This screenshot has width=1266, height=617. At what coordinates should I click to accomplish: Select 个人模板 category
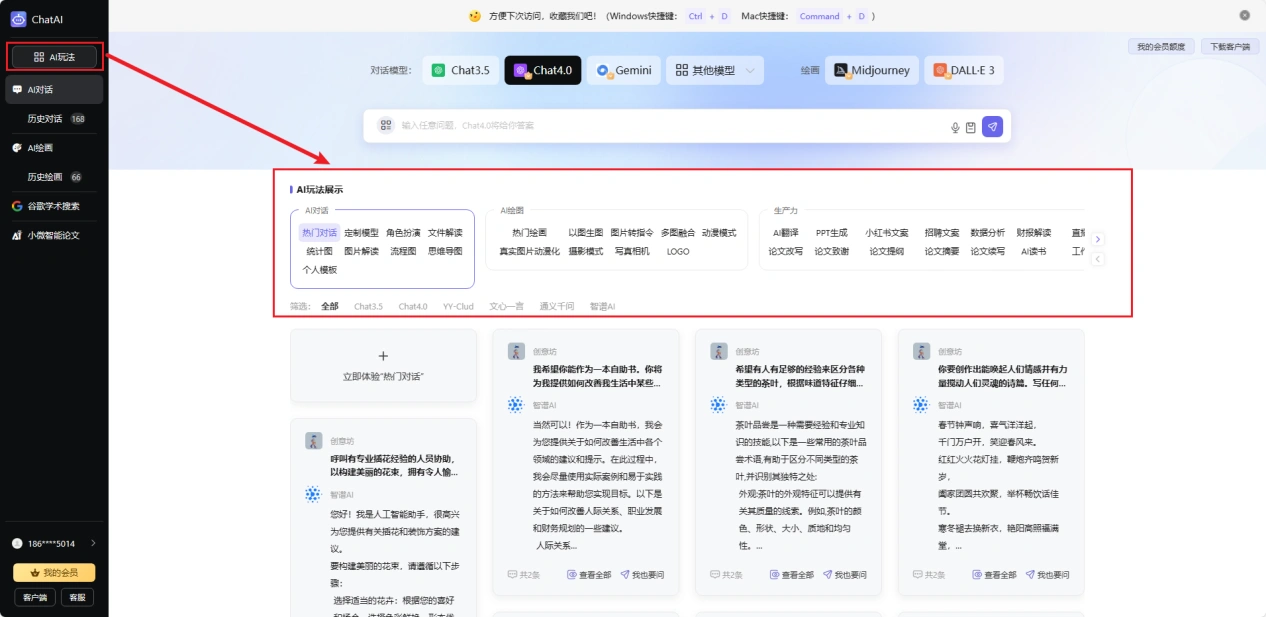(x=319, y=270)
